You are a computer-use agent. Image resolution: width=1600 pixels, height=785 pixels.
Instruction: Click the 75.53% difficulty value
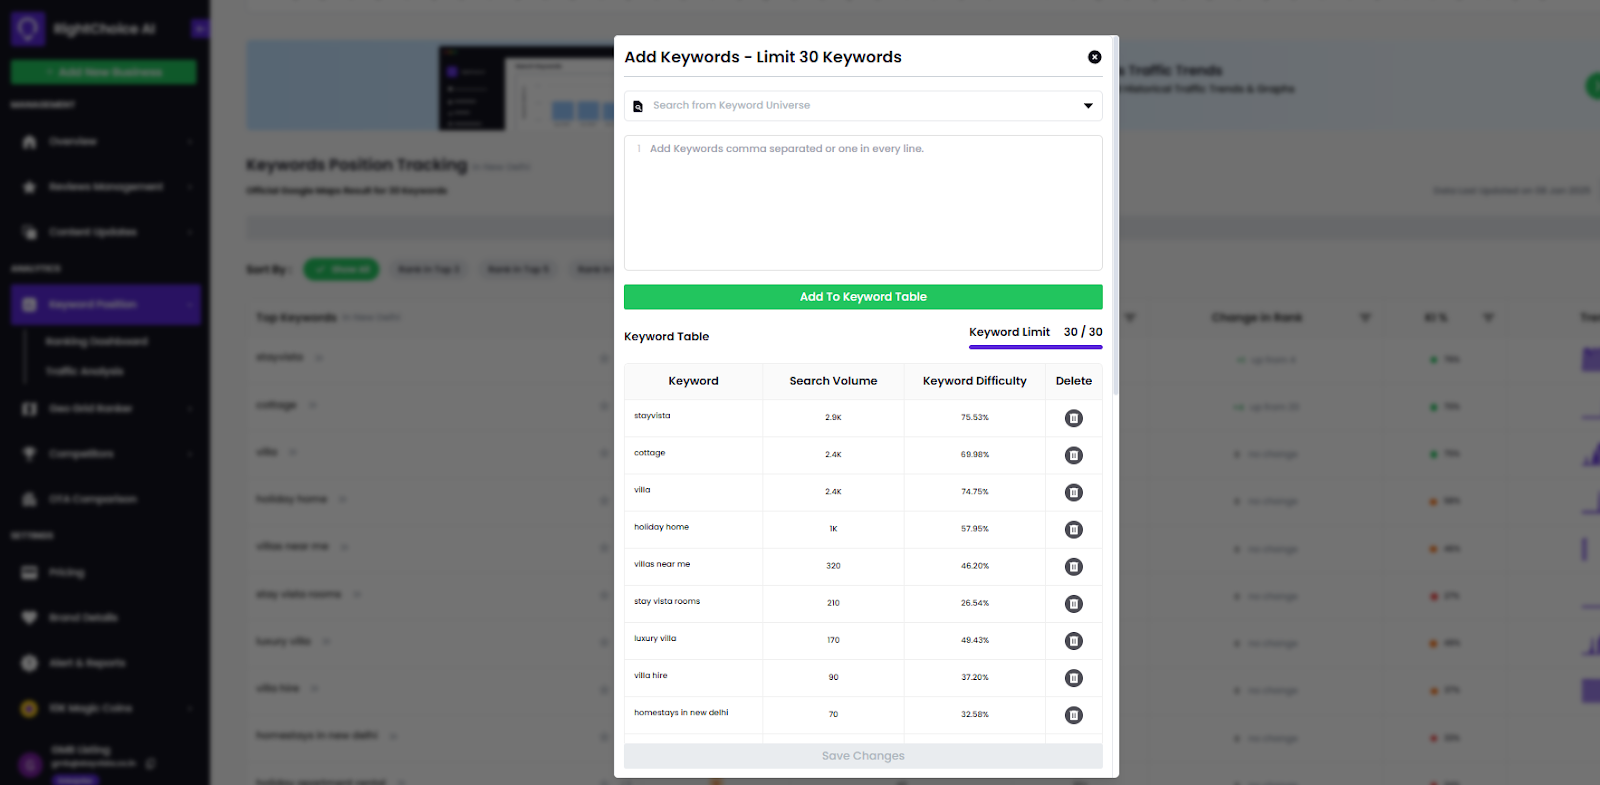975,418
